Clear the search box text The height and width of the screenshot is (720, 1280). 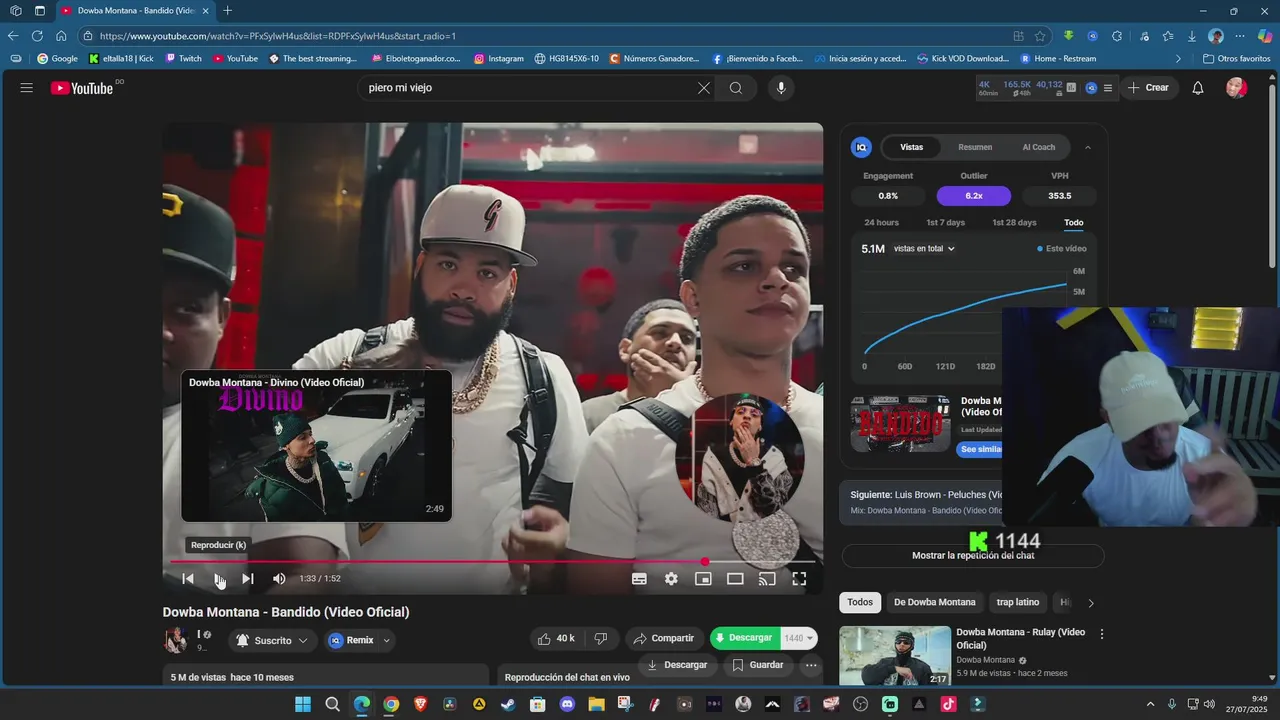[x=704, y=88]
